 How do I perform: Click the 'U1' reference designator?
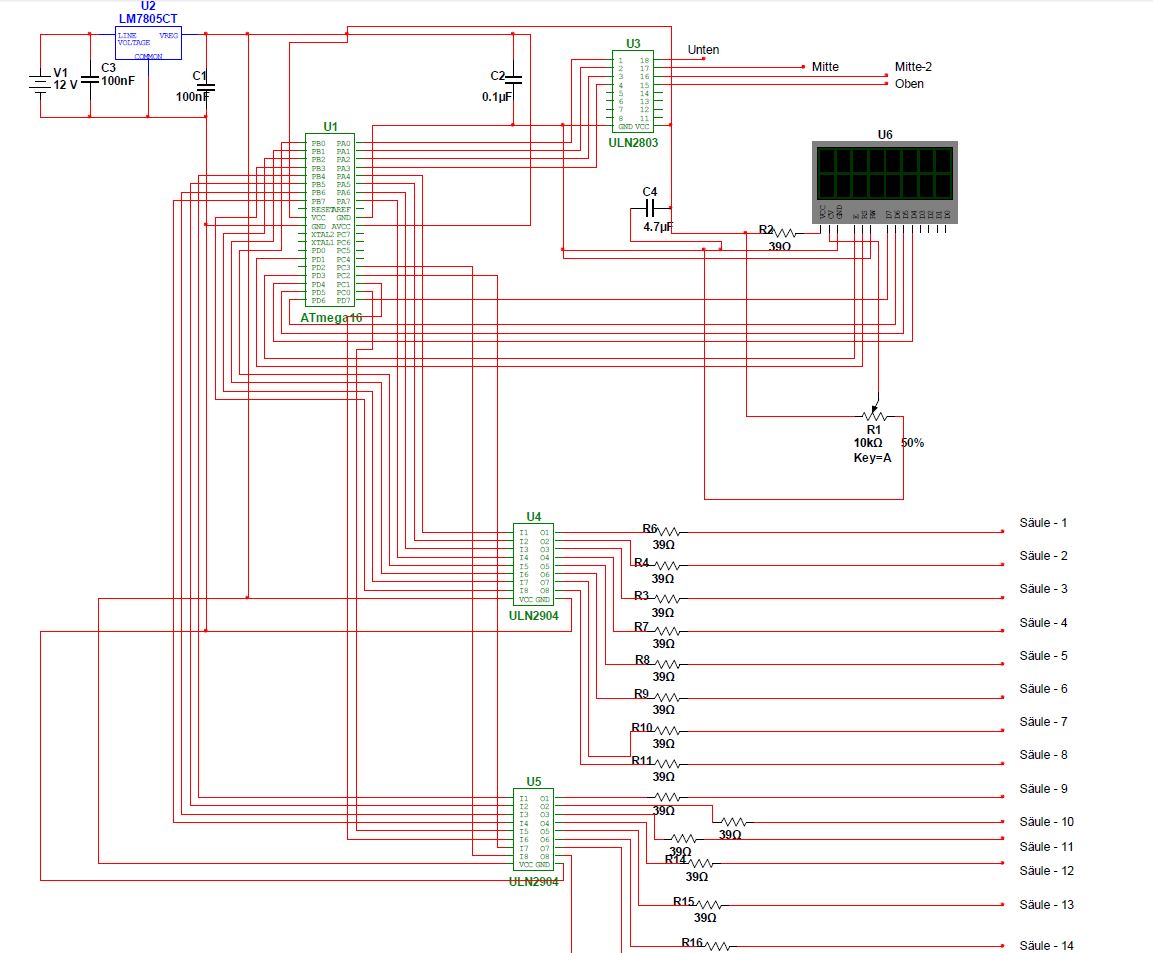pyautogui.click(x=330, y=126)
